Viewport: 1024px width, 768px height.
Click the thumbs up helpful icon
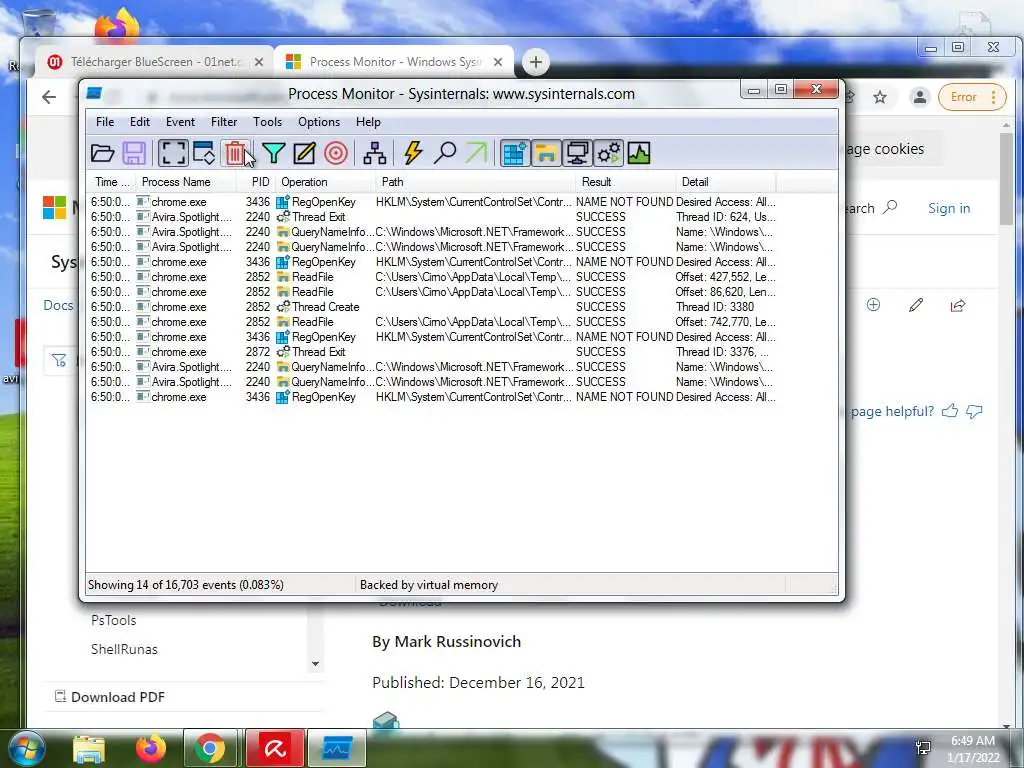[950, 411]
